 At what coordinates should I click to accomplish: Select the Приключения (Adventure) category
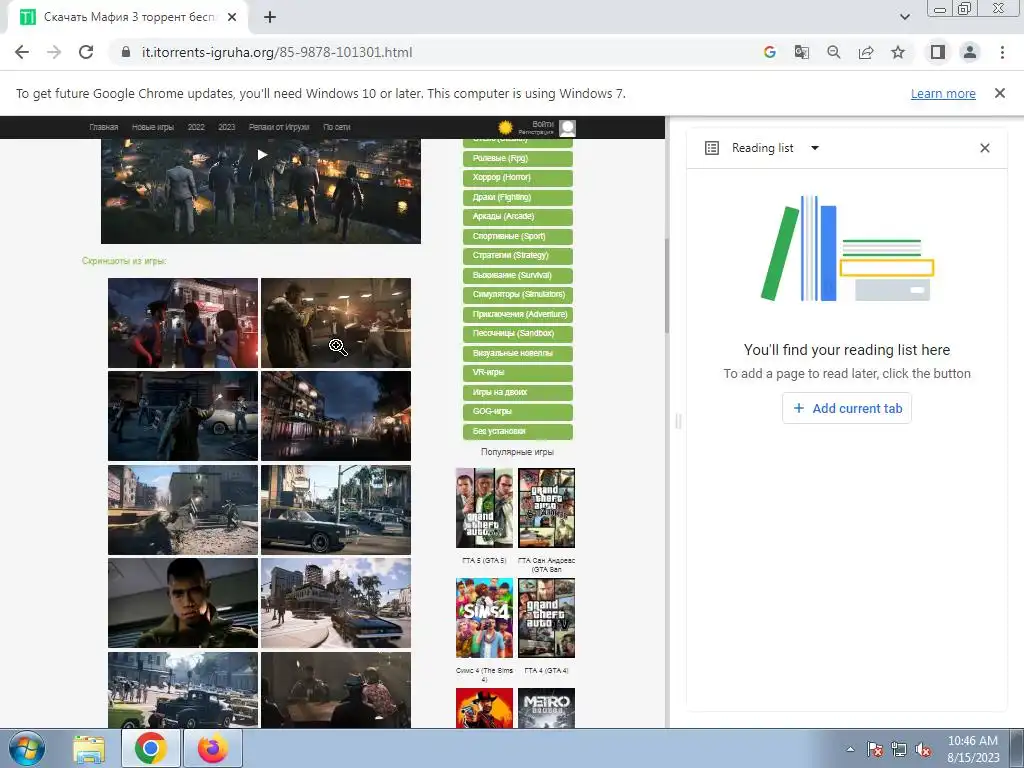coord(518,314)
